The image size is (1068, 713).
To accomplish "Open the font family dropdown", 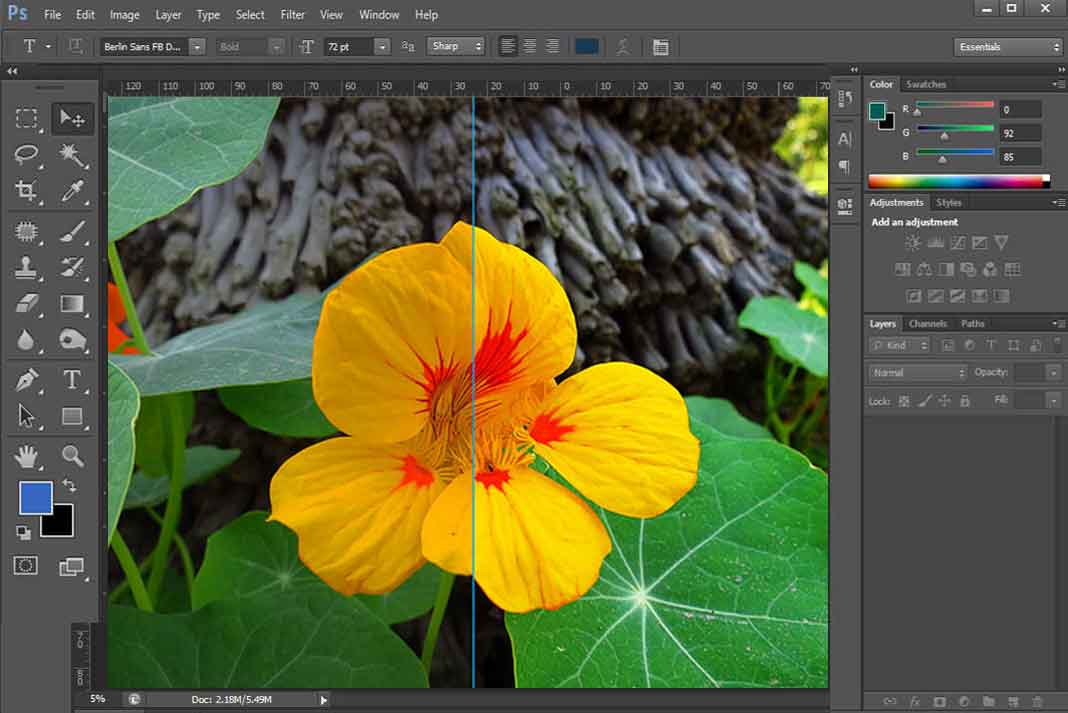I will click(196, 46).
